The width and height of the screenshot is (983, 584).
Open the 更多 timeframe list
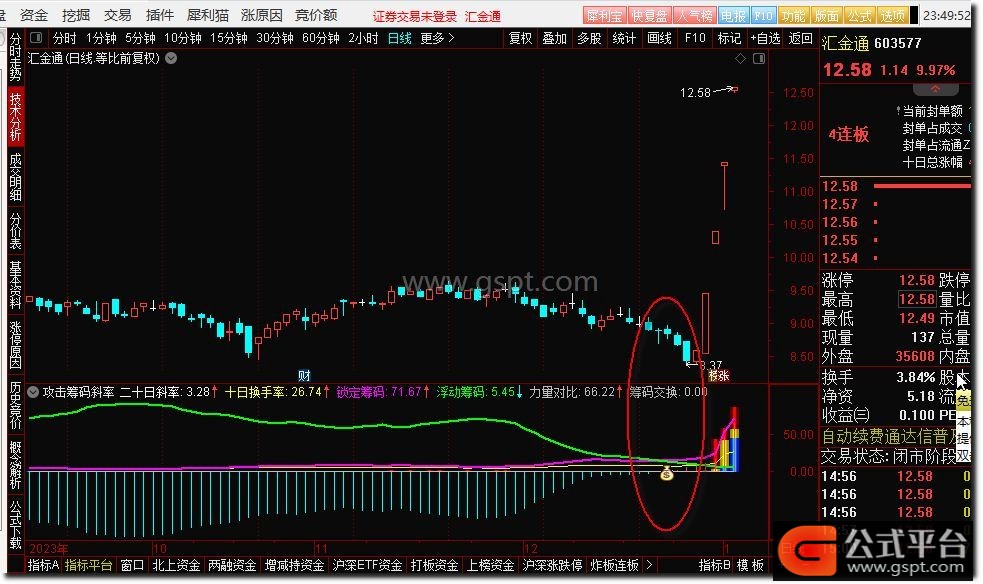click(x=437, y=38)
